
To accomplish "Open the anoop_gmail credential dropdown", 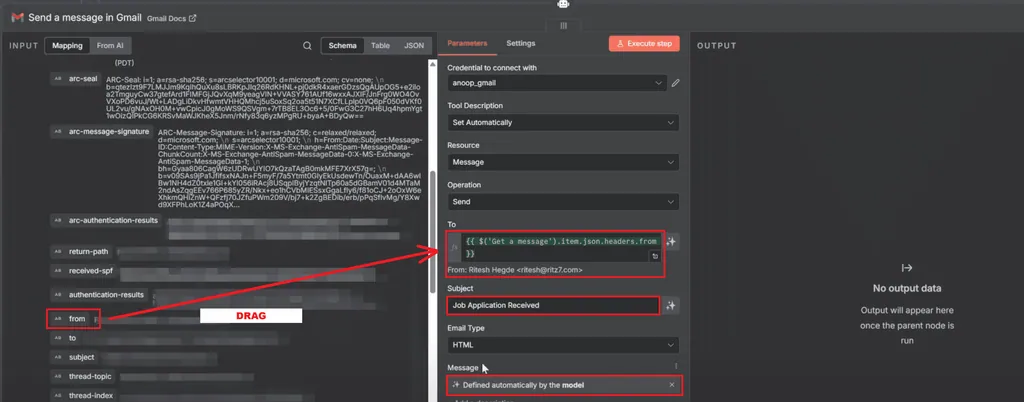I will click(x=558, y=83).
